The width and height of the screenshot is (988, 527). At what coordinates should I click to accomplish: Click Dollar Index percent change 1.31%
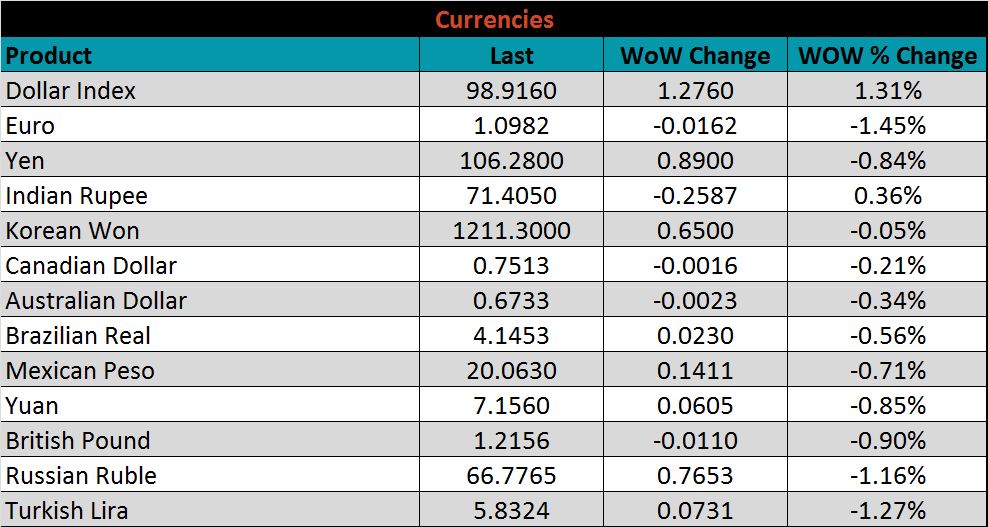pyautogui.click(x=887, y=91)
